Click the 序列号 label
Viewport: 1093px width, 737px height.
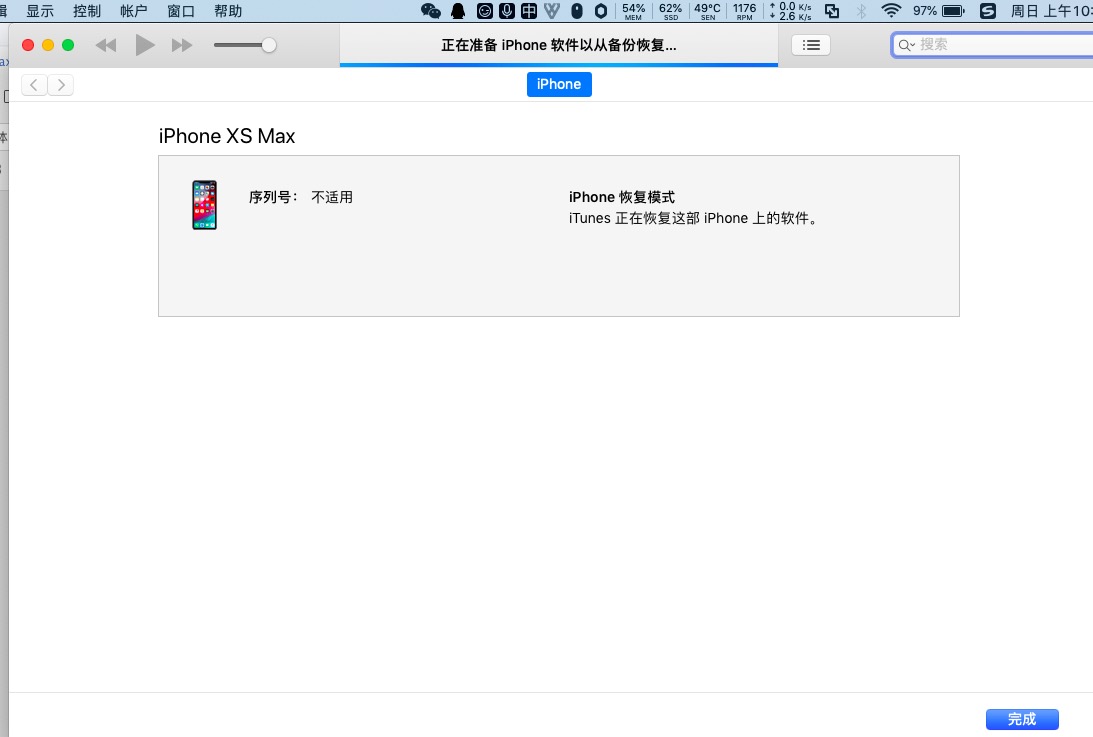pos(273,197)
